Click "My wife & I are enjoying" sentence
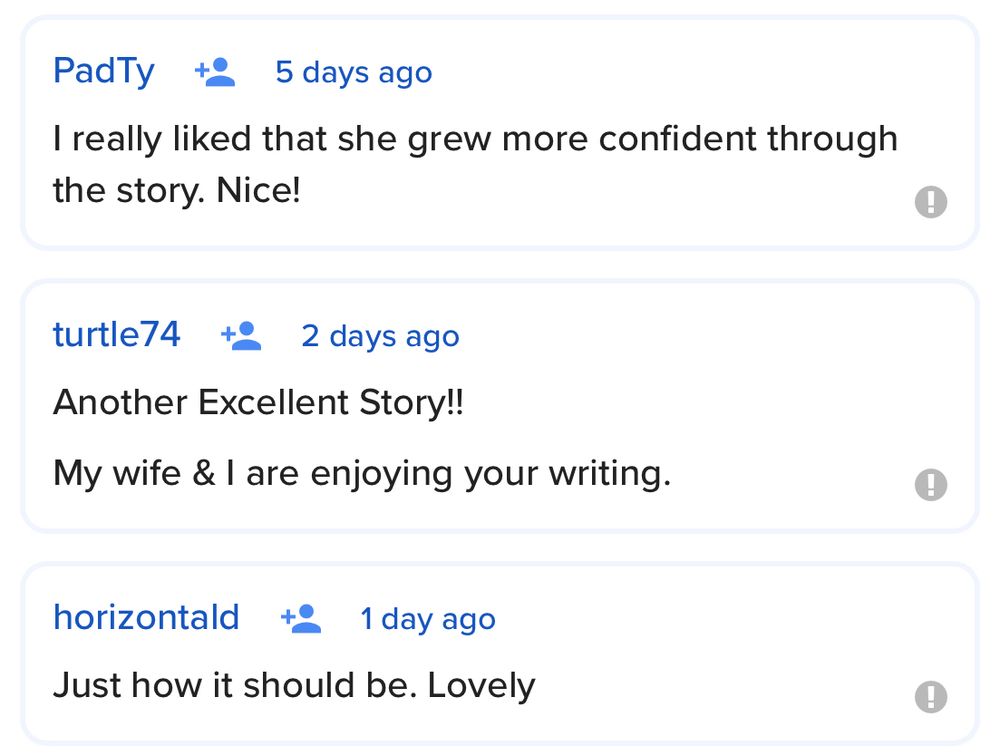The width and height of the screenshot is (1000, 754). coord(361,472)
